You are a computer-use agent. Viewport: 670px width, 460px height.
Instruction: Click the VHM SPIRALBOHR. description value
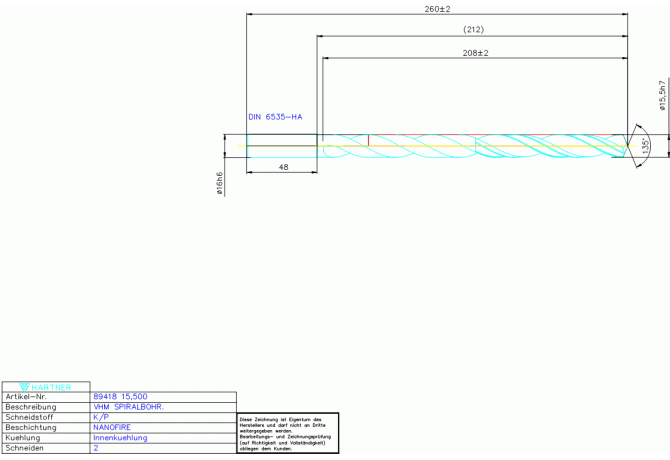pos(128,408)
